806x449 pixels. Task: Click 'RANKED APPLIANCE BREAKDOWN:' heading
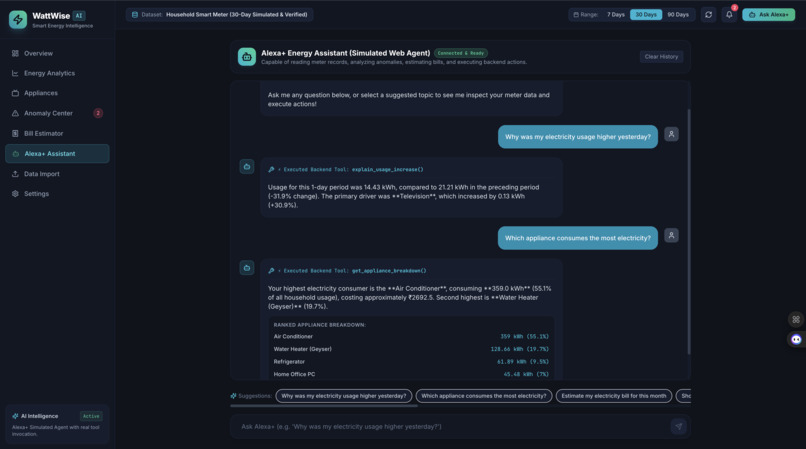(x=320, y=325)
